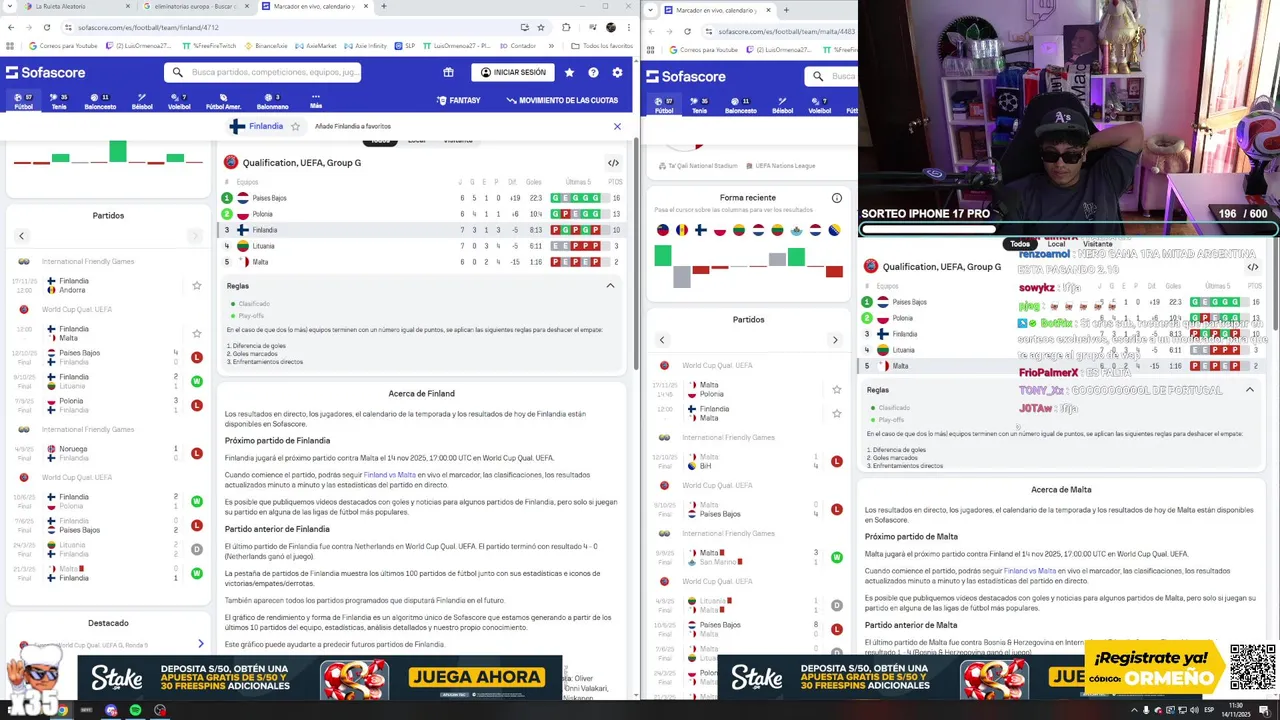Click the info icon next to Forma reciente
This screenshot has height=720, width=1280.
click(837, 197)
